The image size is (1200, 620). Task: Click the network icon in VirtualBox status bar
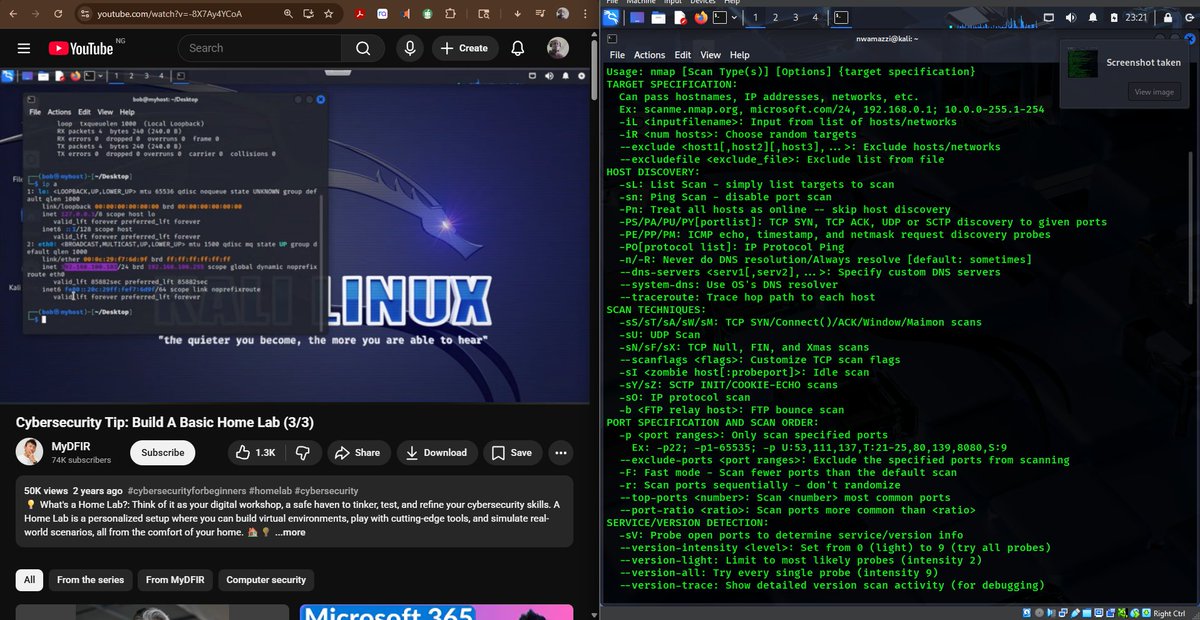click(x=1062, y=612)
